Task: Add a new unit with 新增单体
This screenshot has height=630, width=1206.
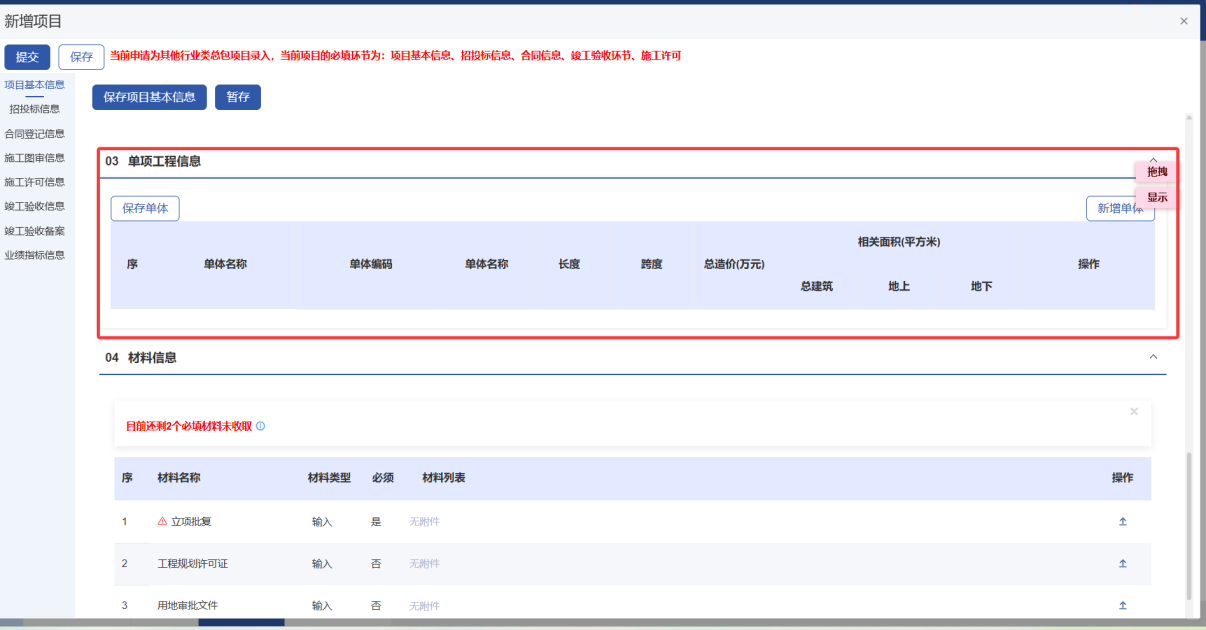Action: (x=1119, y=208)
